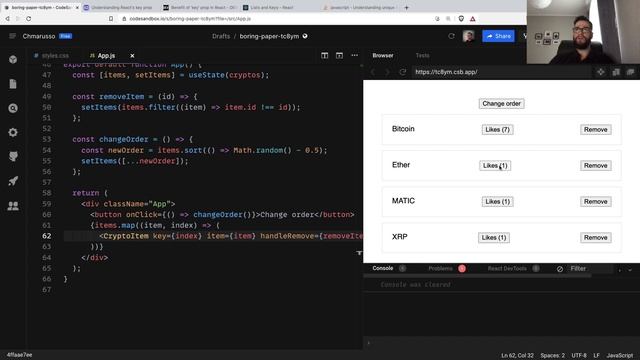Viewport: 640px width, 360px height.
Task: Switch to the Tests preview tab
Action: 422,56
